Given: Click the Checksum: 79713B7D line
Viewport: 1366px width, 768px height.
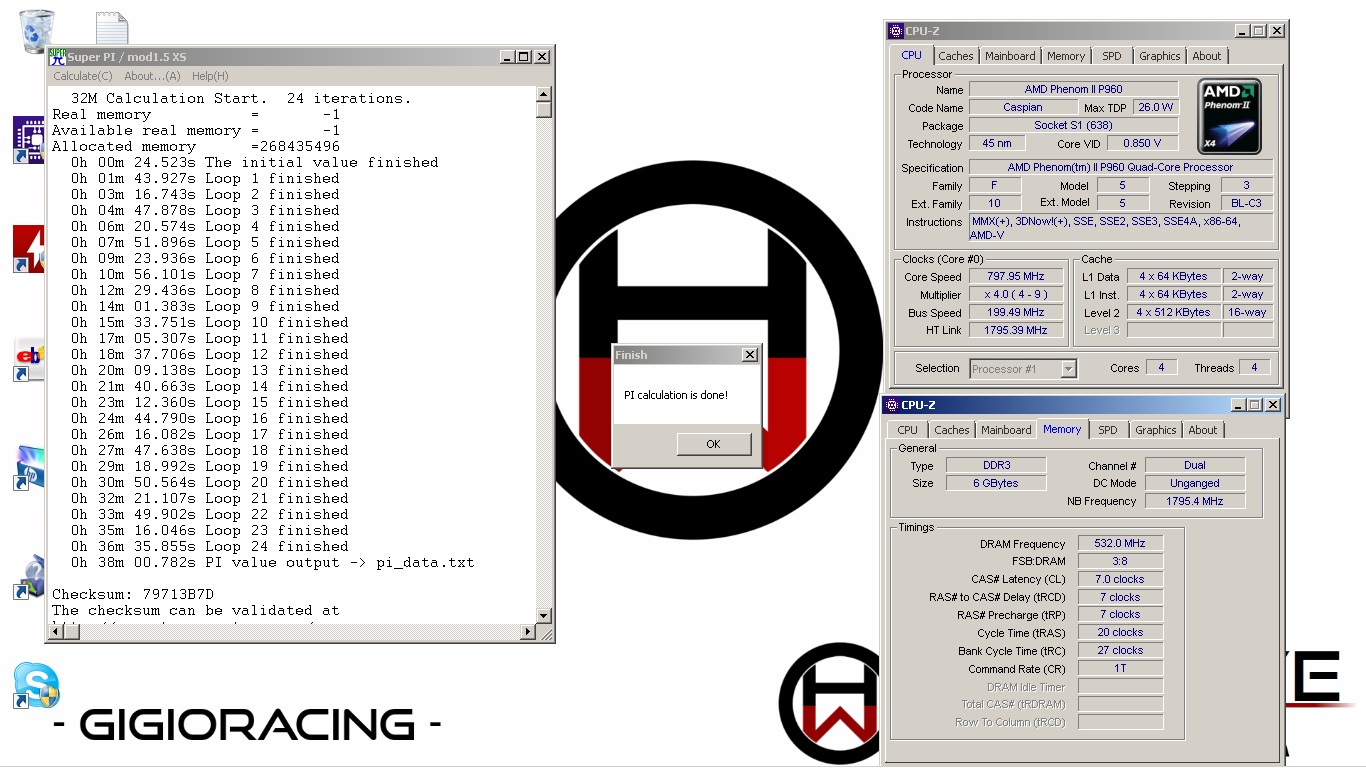Looking at the screenshot, I should click(x=133, y=594).
